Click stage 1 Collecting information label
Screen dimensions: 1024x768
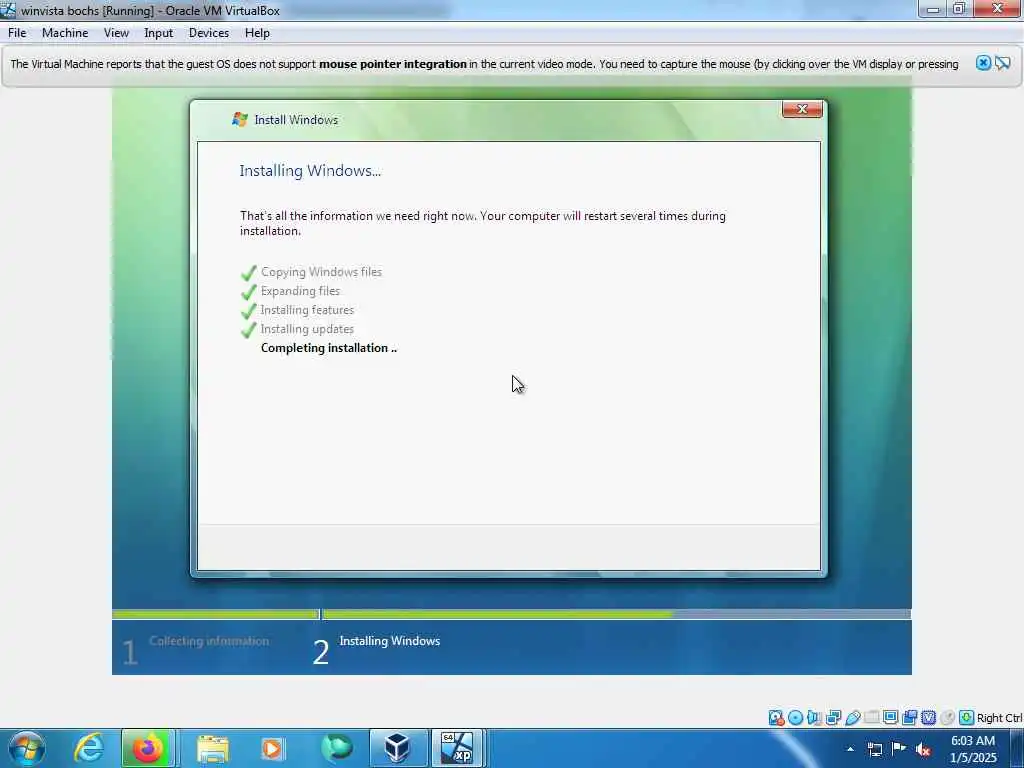pyautogui.click(x=209, y=641)
